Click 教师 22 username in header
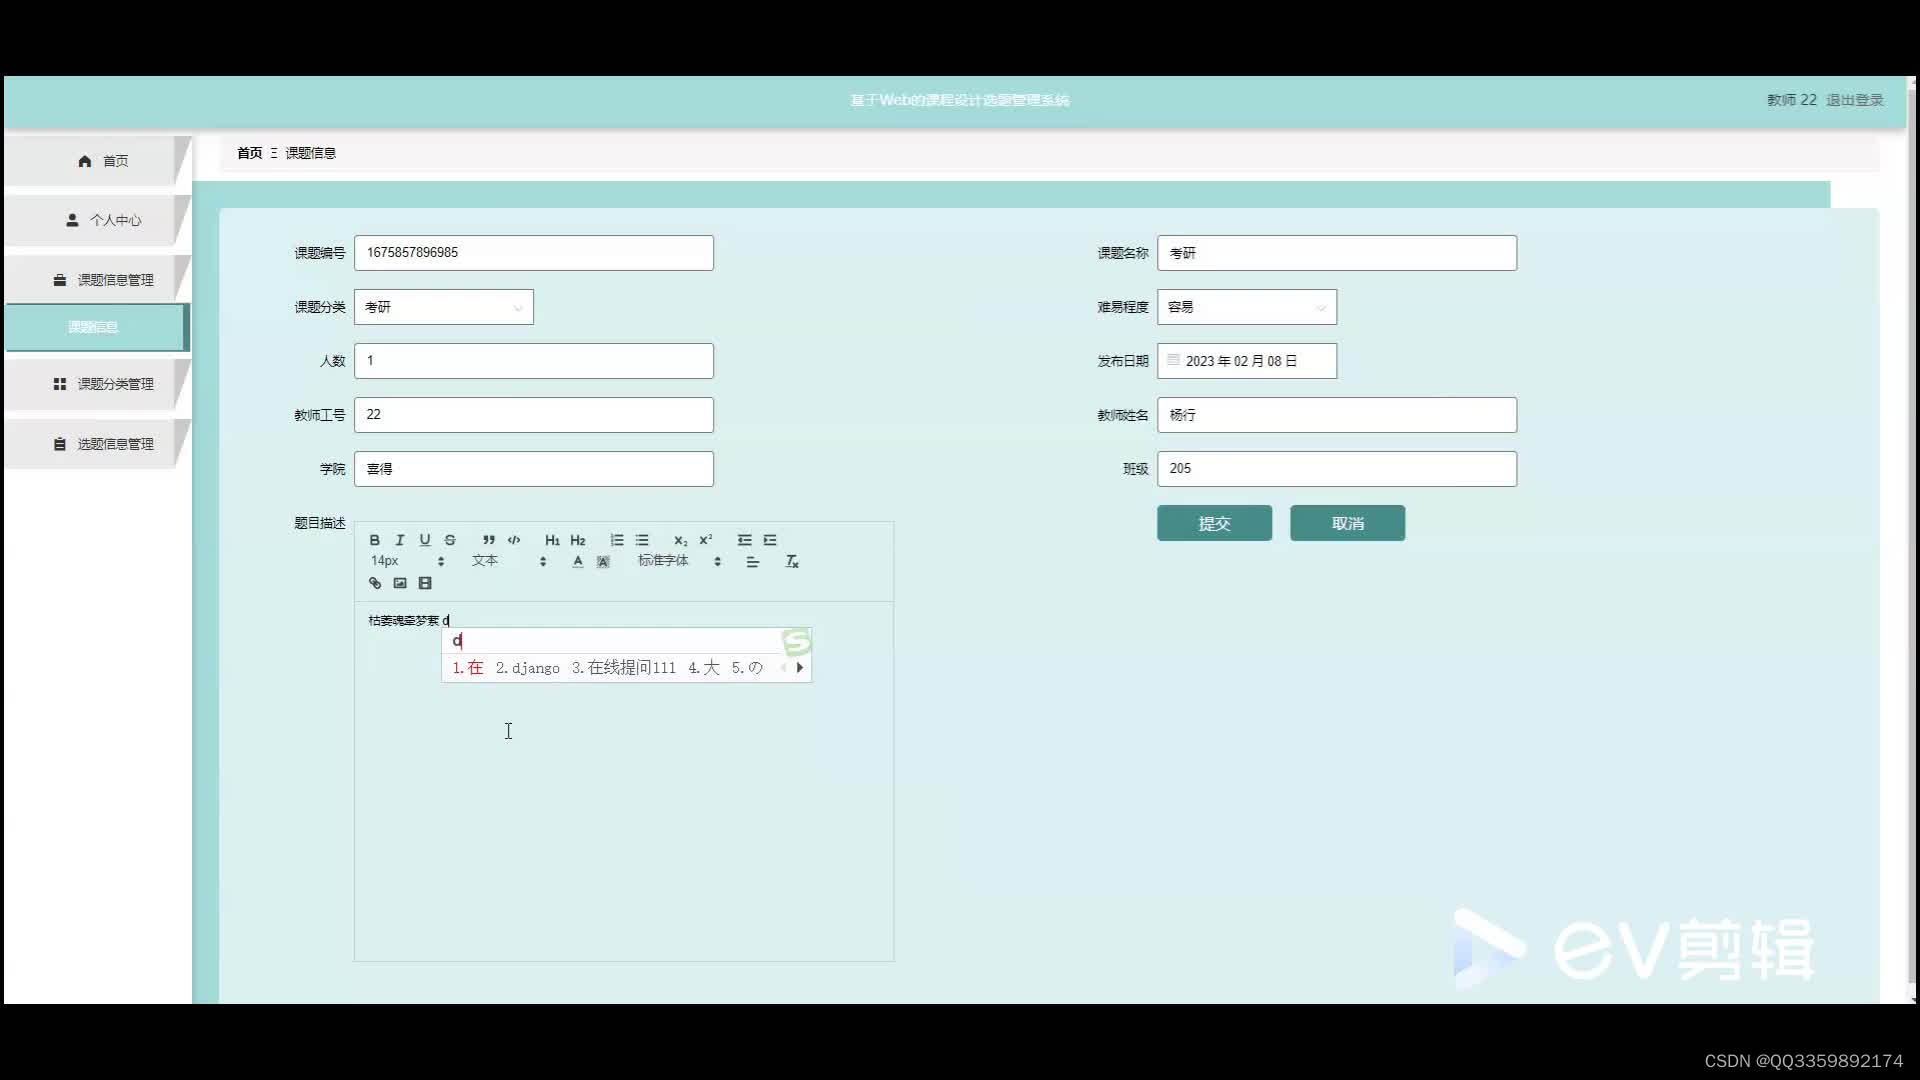Viewport: 1920px width, 1080px height. coord(1792,100)
